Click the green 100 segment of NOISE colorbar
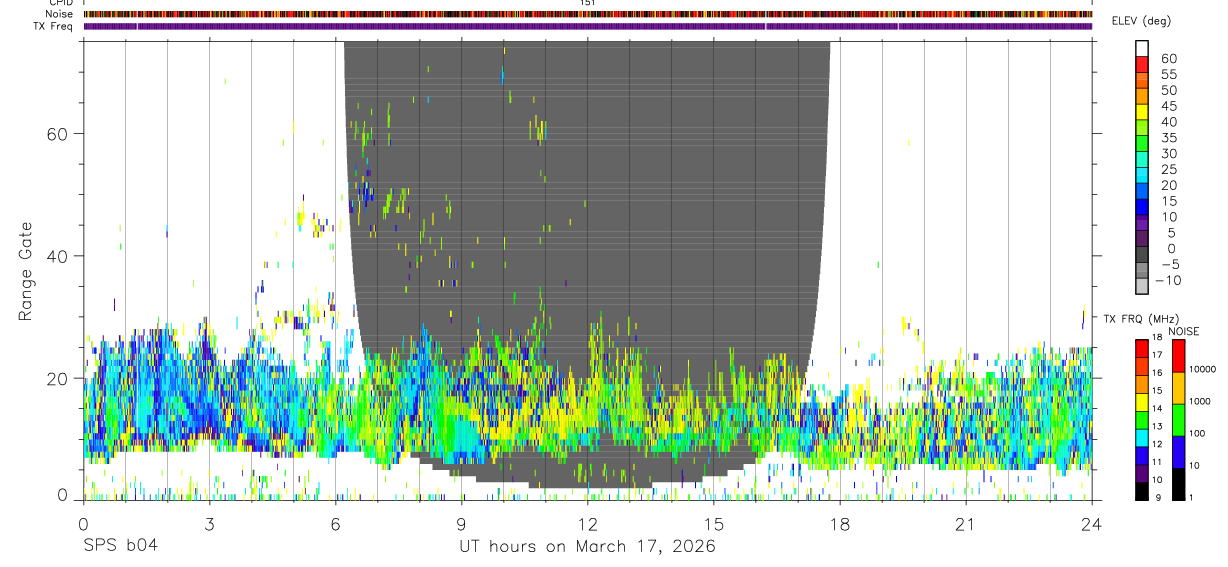The width and height of the screenshot is (1228, 567). (x=1177, y=420)
